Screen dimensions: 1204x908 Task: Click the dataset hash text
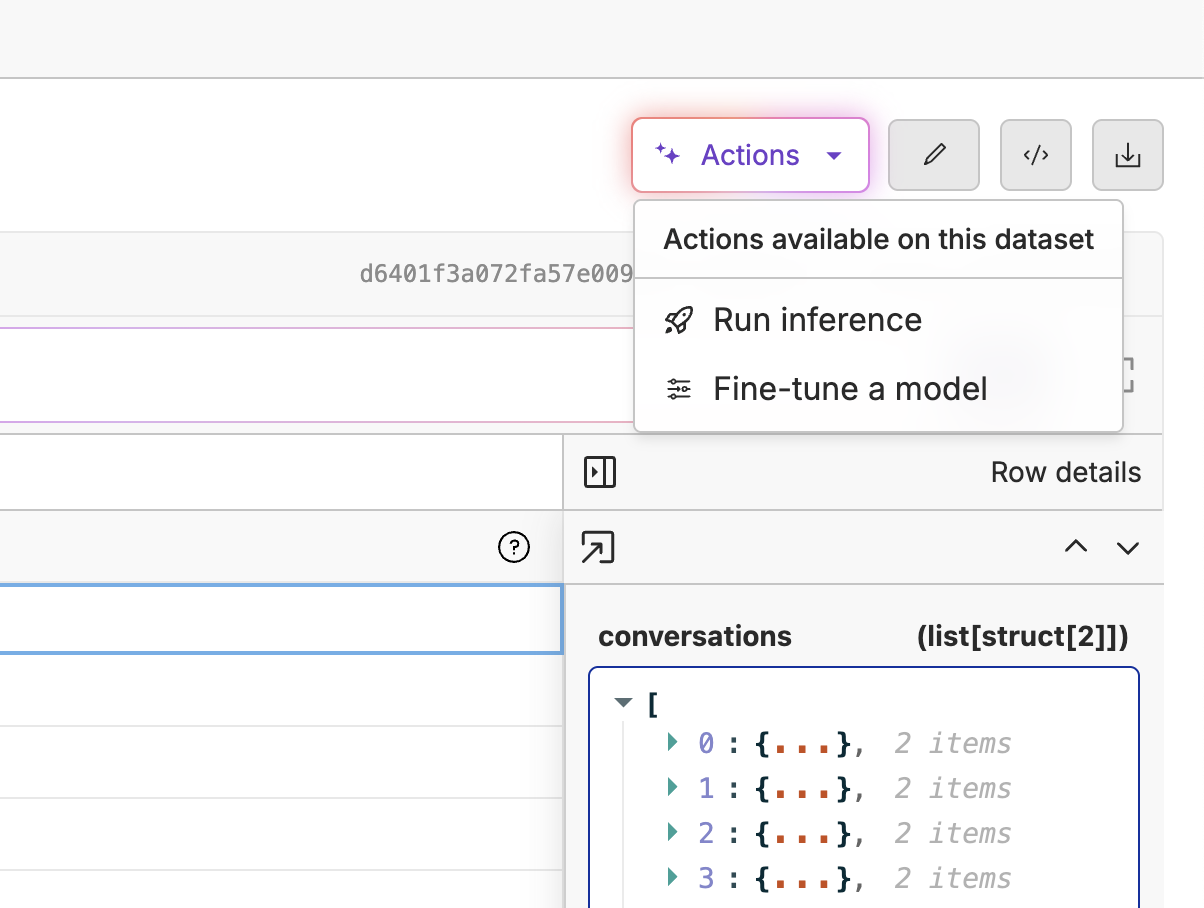click(x=496, y=273)
